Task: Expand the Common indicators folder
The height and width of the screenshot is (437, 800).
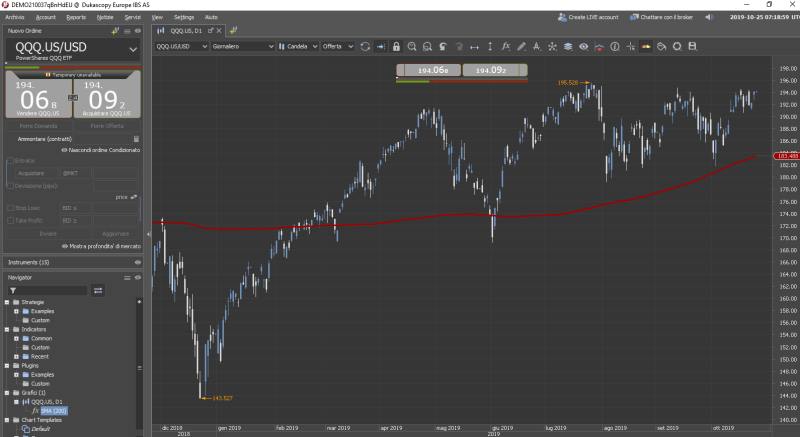Action: pyautogui.click(x=17, y=338)
